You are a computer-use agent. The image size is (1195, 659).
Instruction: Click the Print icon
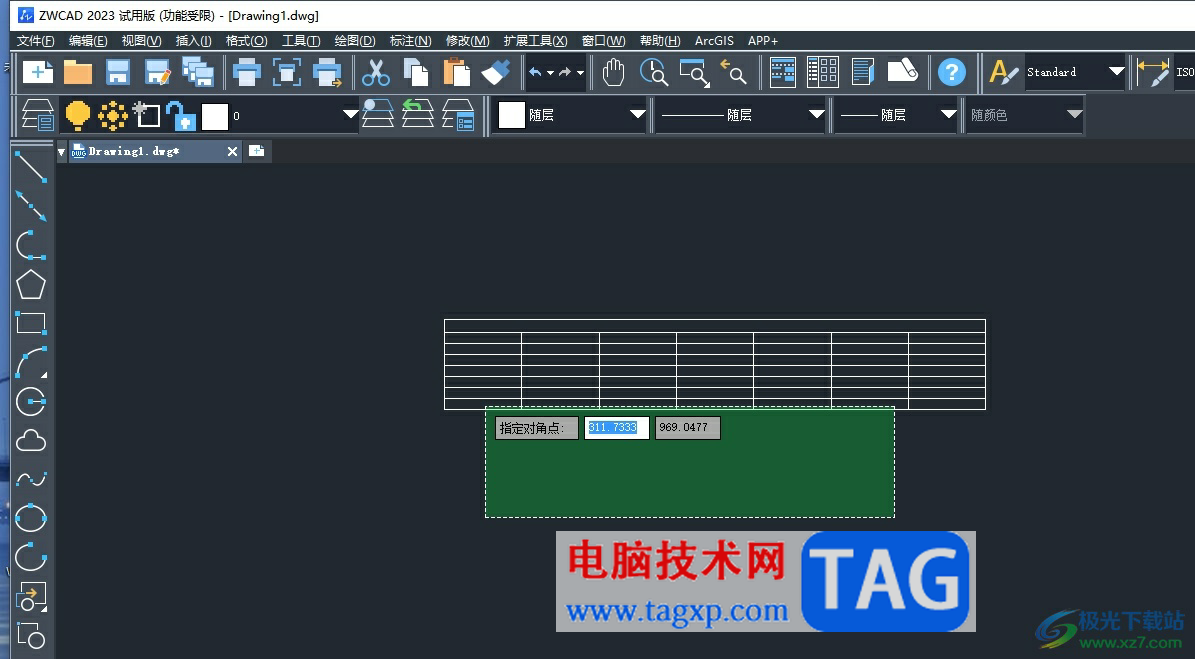[246, 72]
